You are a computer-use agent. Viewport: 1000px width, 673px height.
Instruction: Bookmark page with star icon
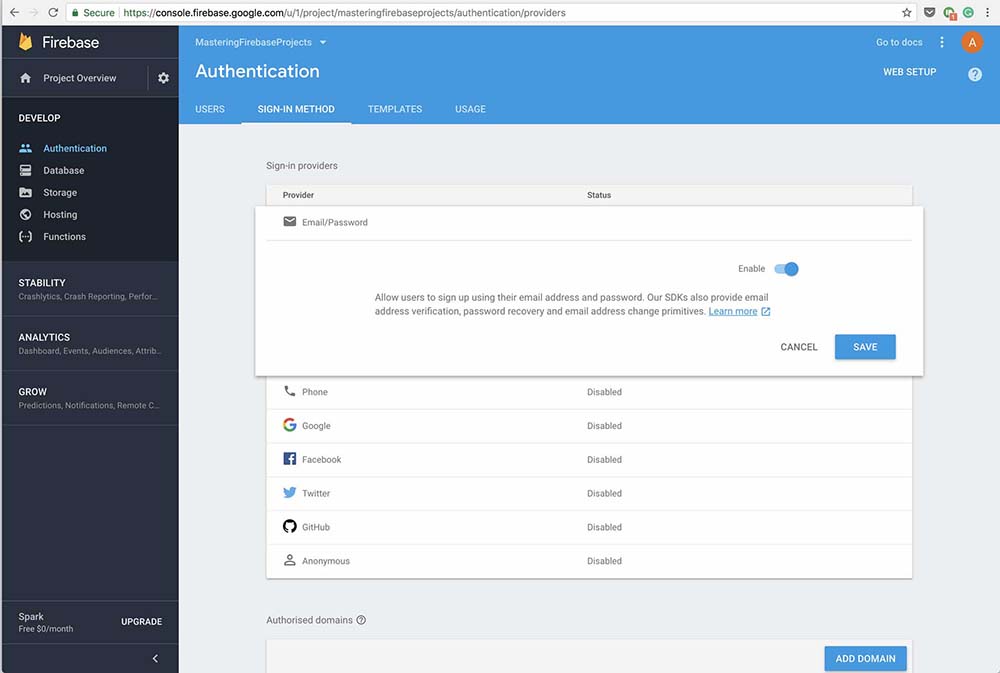pos(907,13)
